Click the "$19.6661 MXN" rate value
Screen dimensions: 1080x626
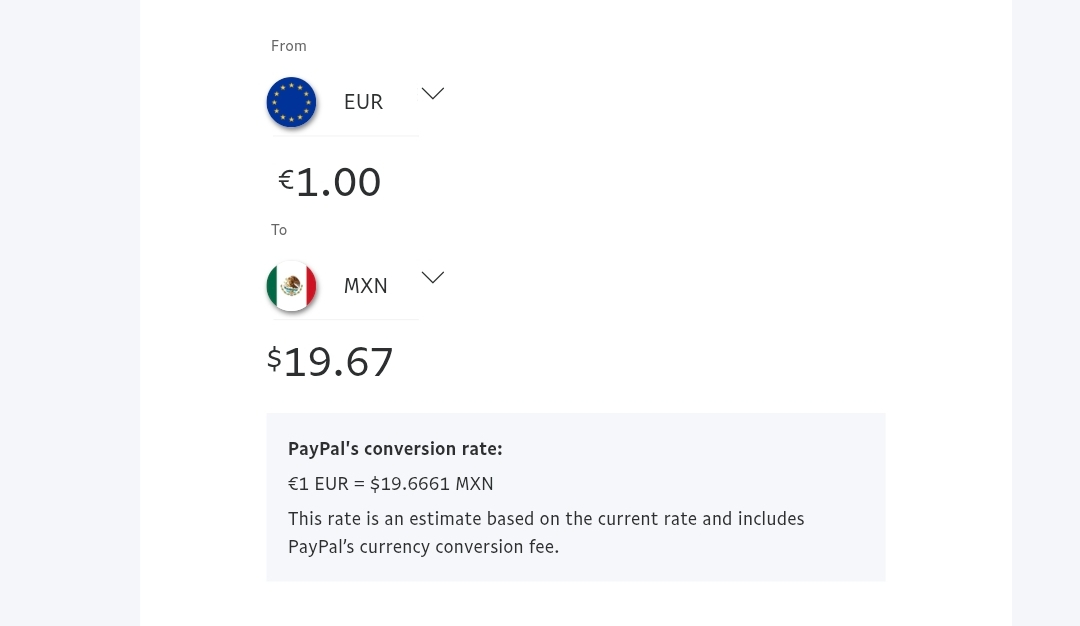coord(432,484)
